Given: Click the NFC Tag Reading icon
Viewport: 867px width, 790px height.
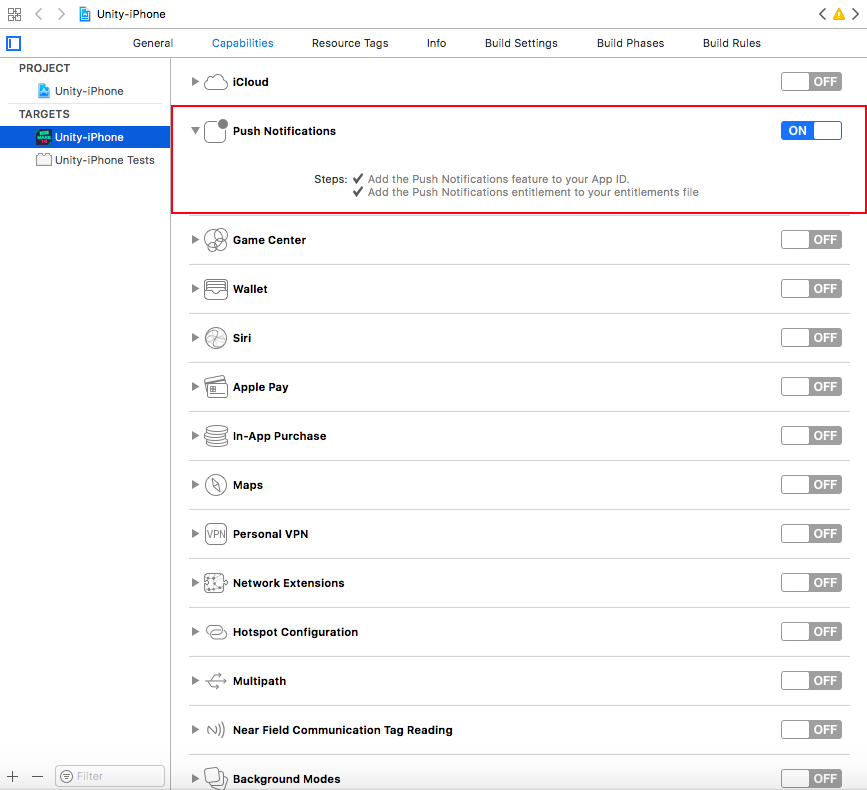Looking at the screenshot, I should click(x=216, y=730).
